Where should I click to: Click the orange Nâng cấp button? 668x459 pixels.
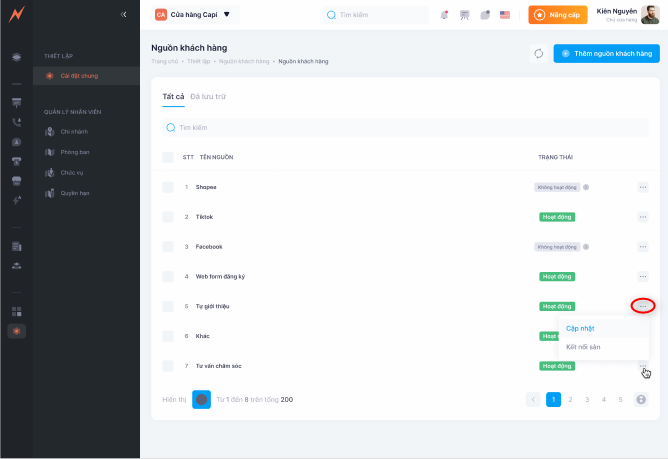[557, 15]
